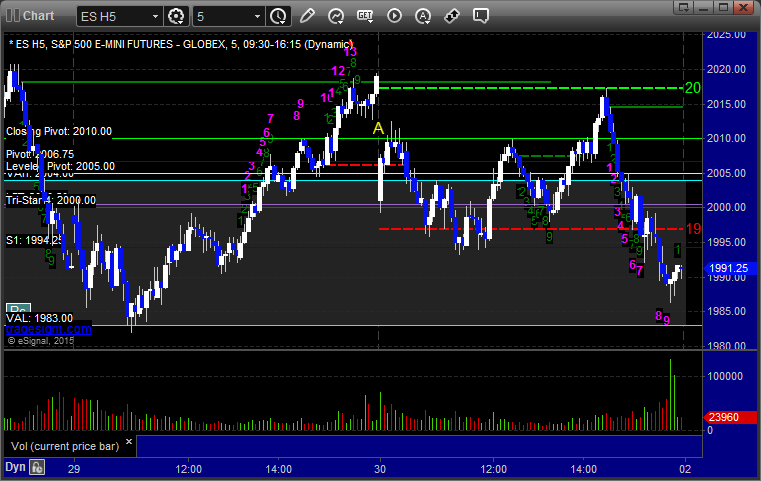Open the window options dropdown button
The width and height of the screenshot is (761, 481).
coord(684,7)
